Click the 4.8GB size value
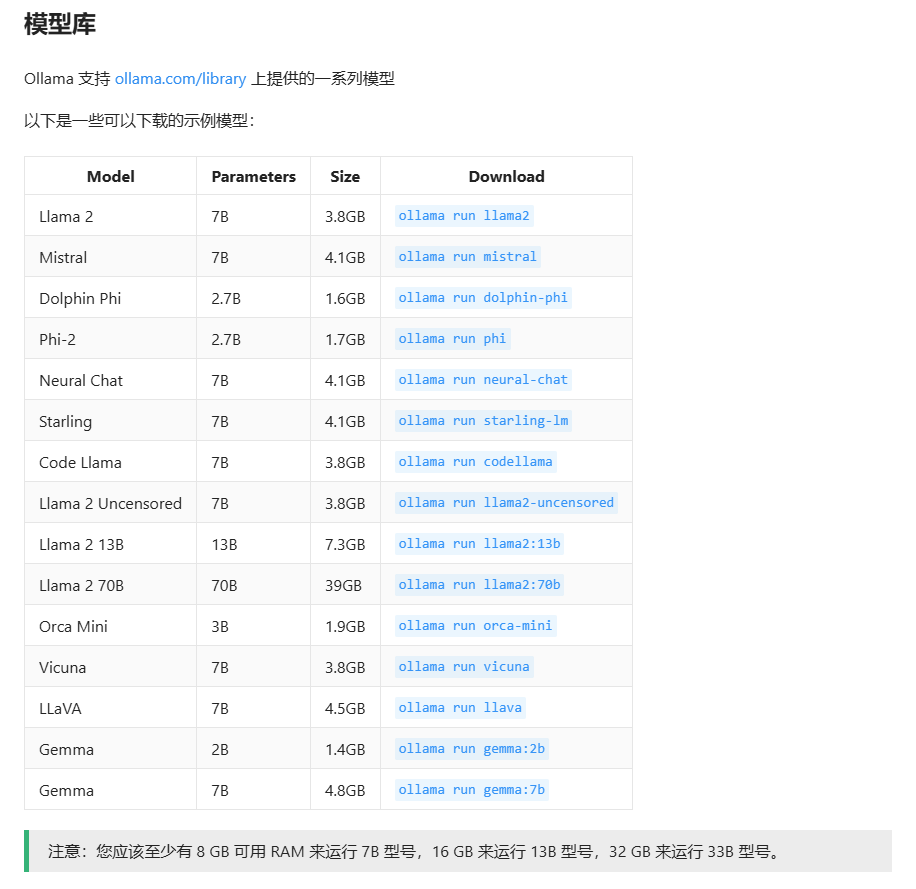Screen dimensions: 916x889 click(x=345, y=790)
